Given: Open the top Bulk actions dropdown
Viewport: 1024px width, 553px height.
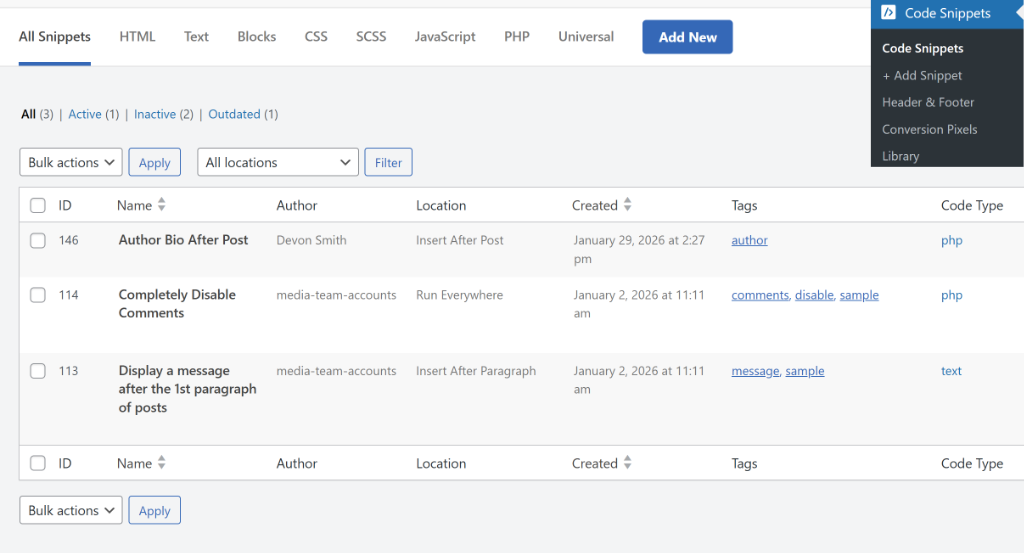Looking at the screenshot, I should pos(71,162).
